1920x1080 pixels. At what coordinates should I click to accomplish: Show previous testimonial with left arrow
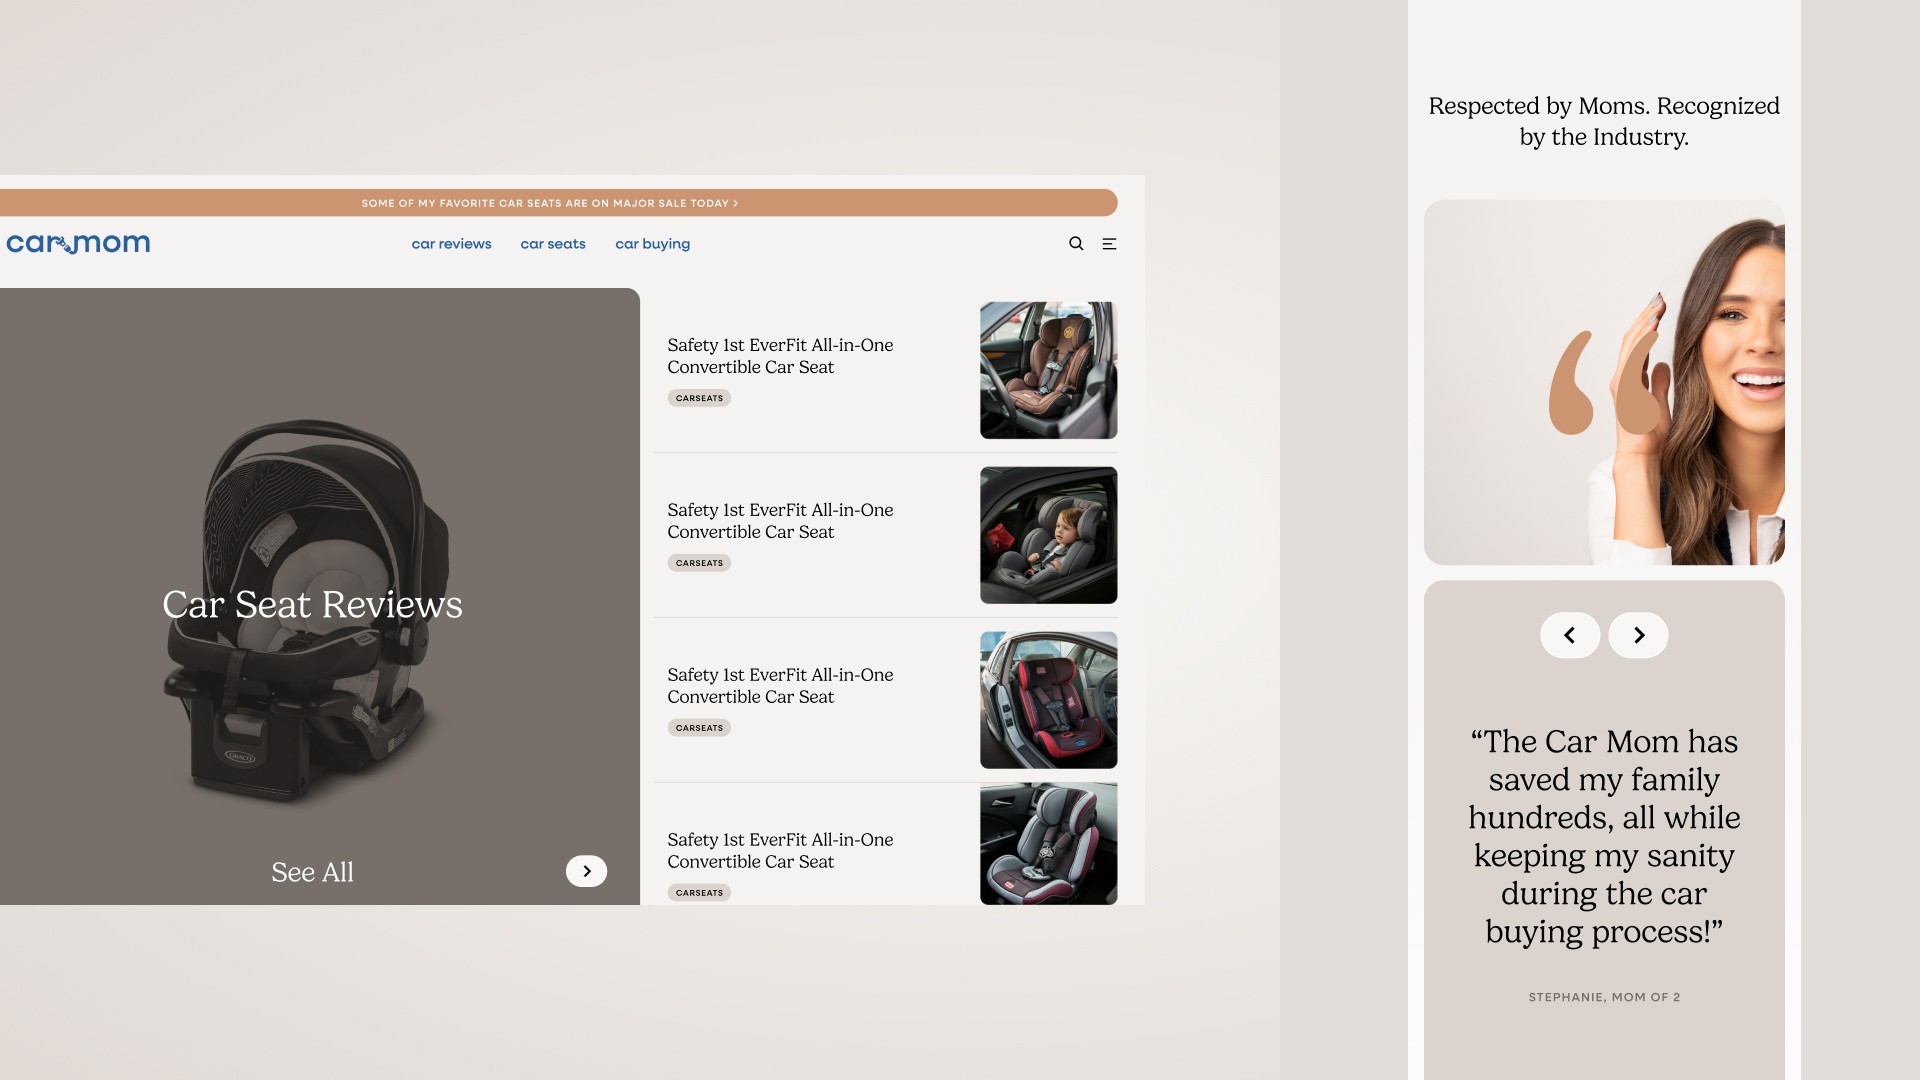(1570, 635)
